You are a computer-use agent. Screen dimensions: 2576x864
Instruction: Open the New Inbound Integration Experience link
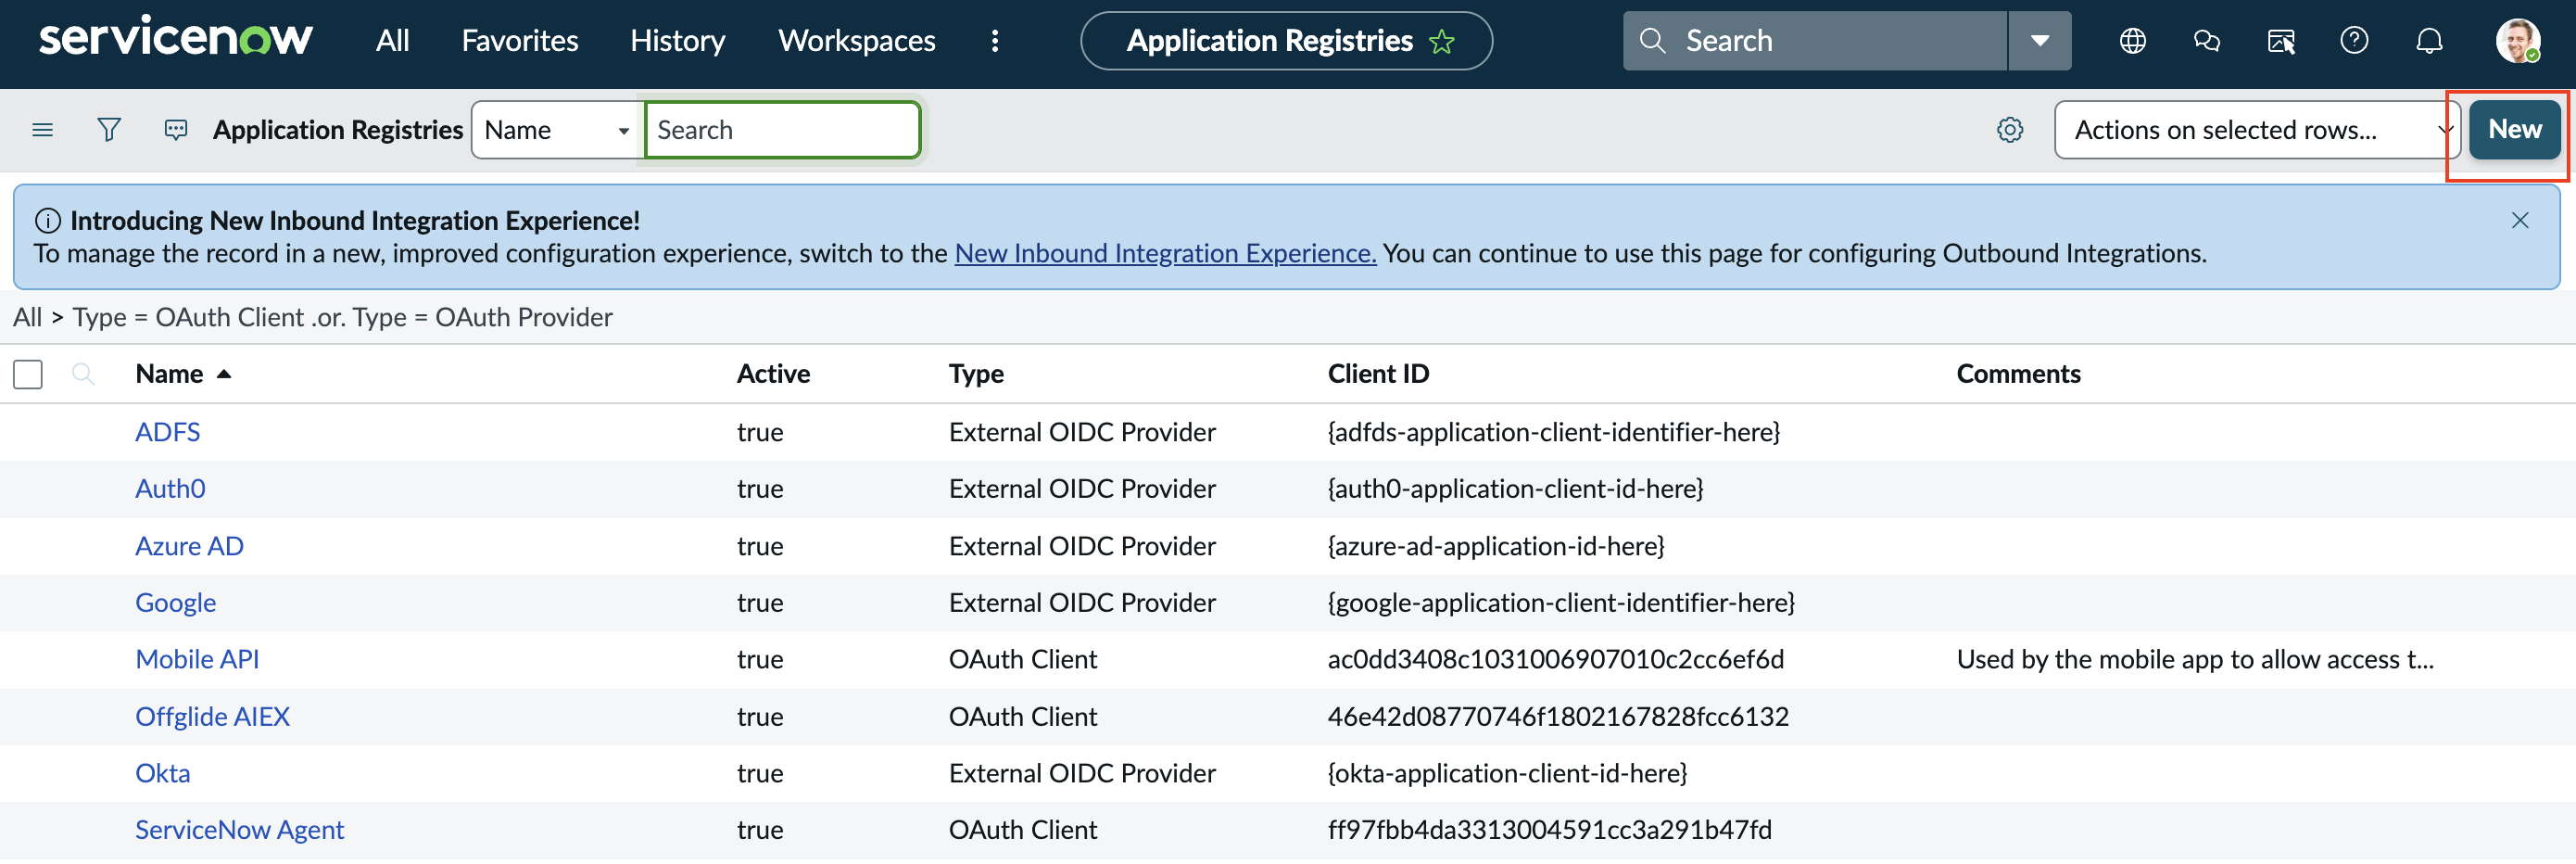coord(1165,254)
